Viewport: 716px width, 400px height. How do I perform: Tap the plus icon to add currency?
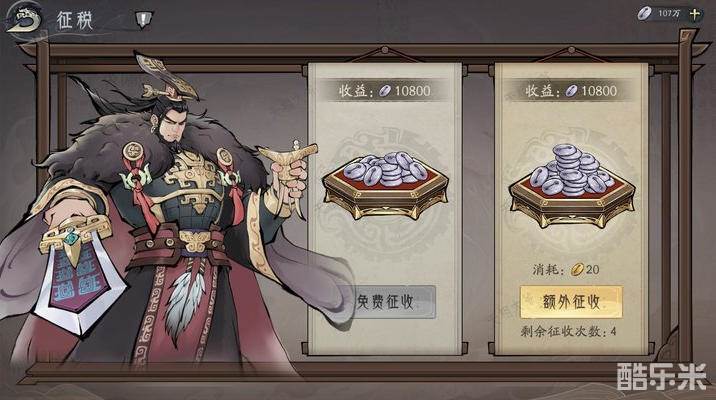[695, 14]
